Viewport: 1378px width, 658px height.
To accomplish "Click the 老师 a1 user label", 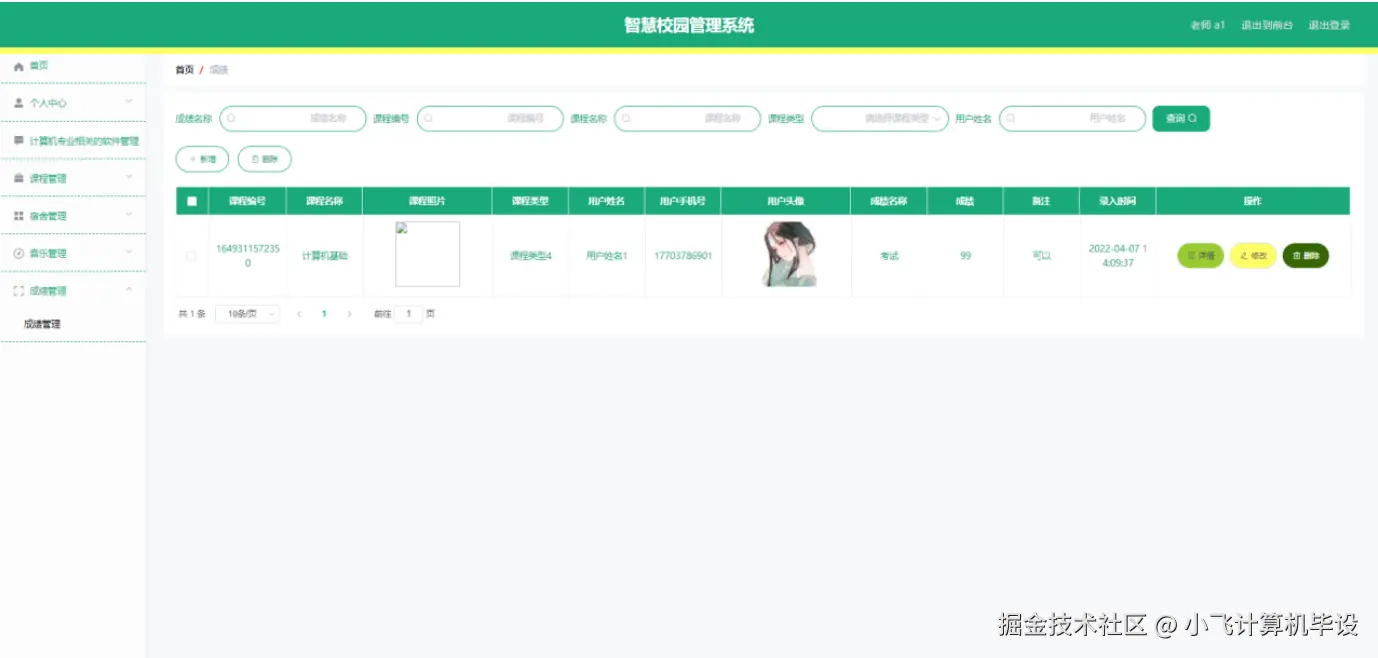I will pyautogui.click(x=1207, y=25).
